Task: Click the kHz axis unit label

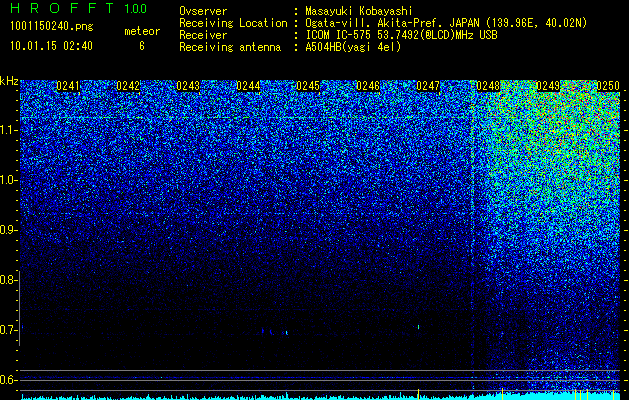Action: (9, 81)
